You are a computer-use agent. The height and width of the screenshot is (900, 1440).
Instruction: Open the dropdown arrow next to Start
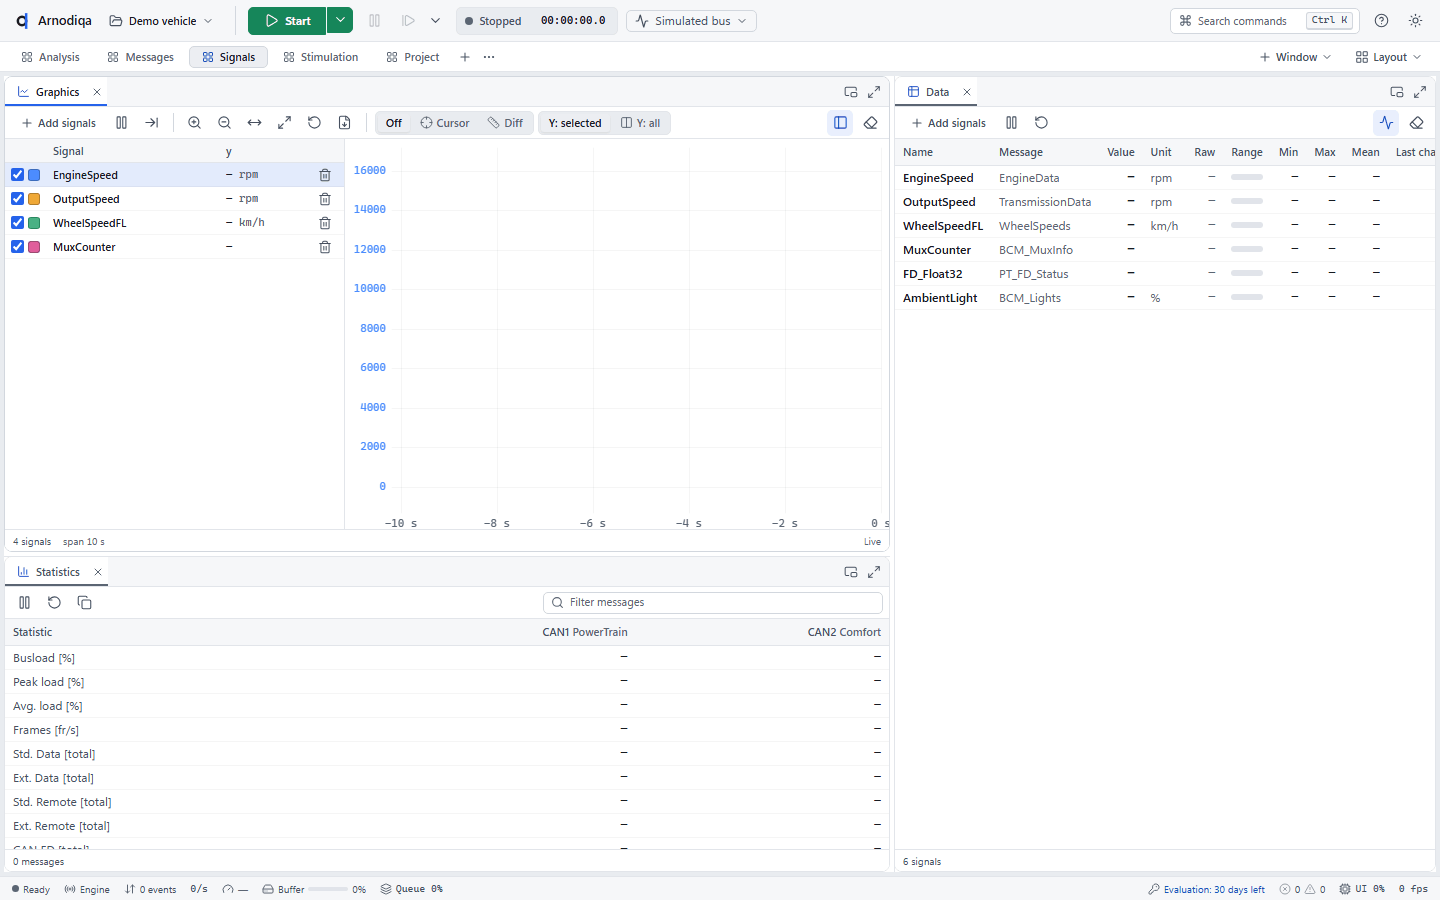click(x=340, y=21)
